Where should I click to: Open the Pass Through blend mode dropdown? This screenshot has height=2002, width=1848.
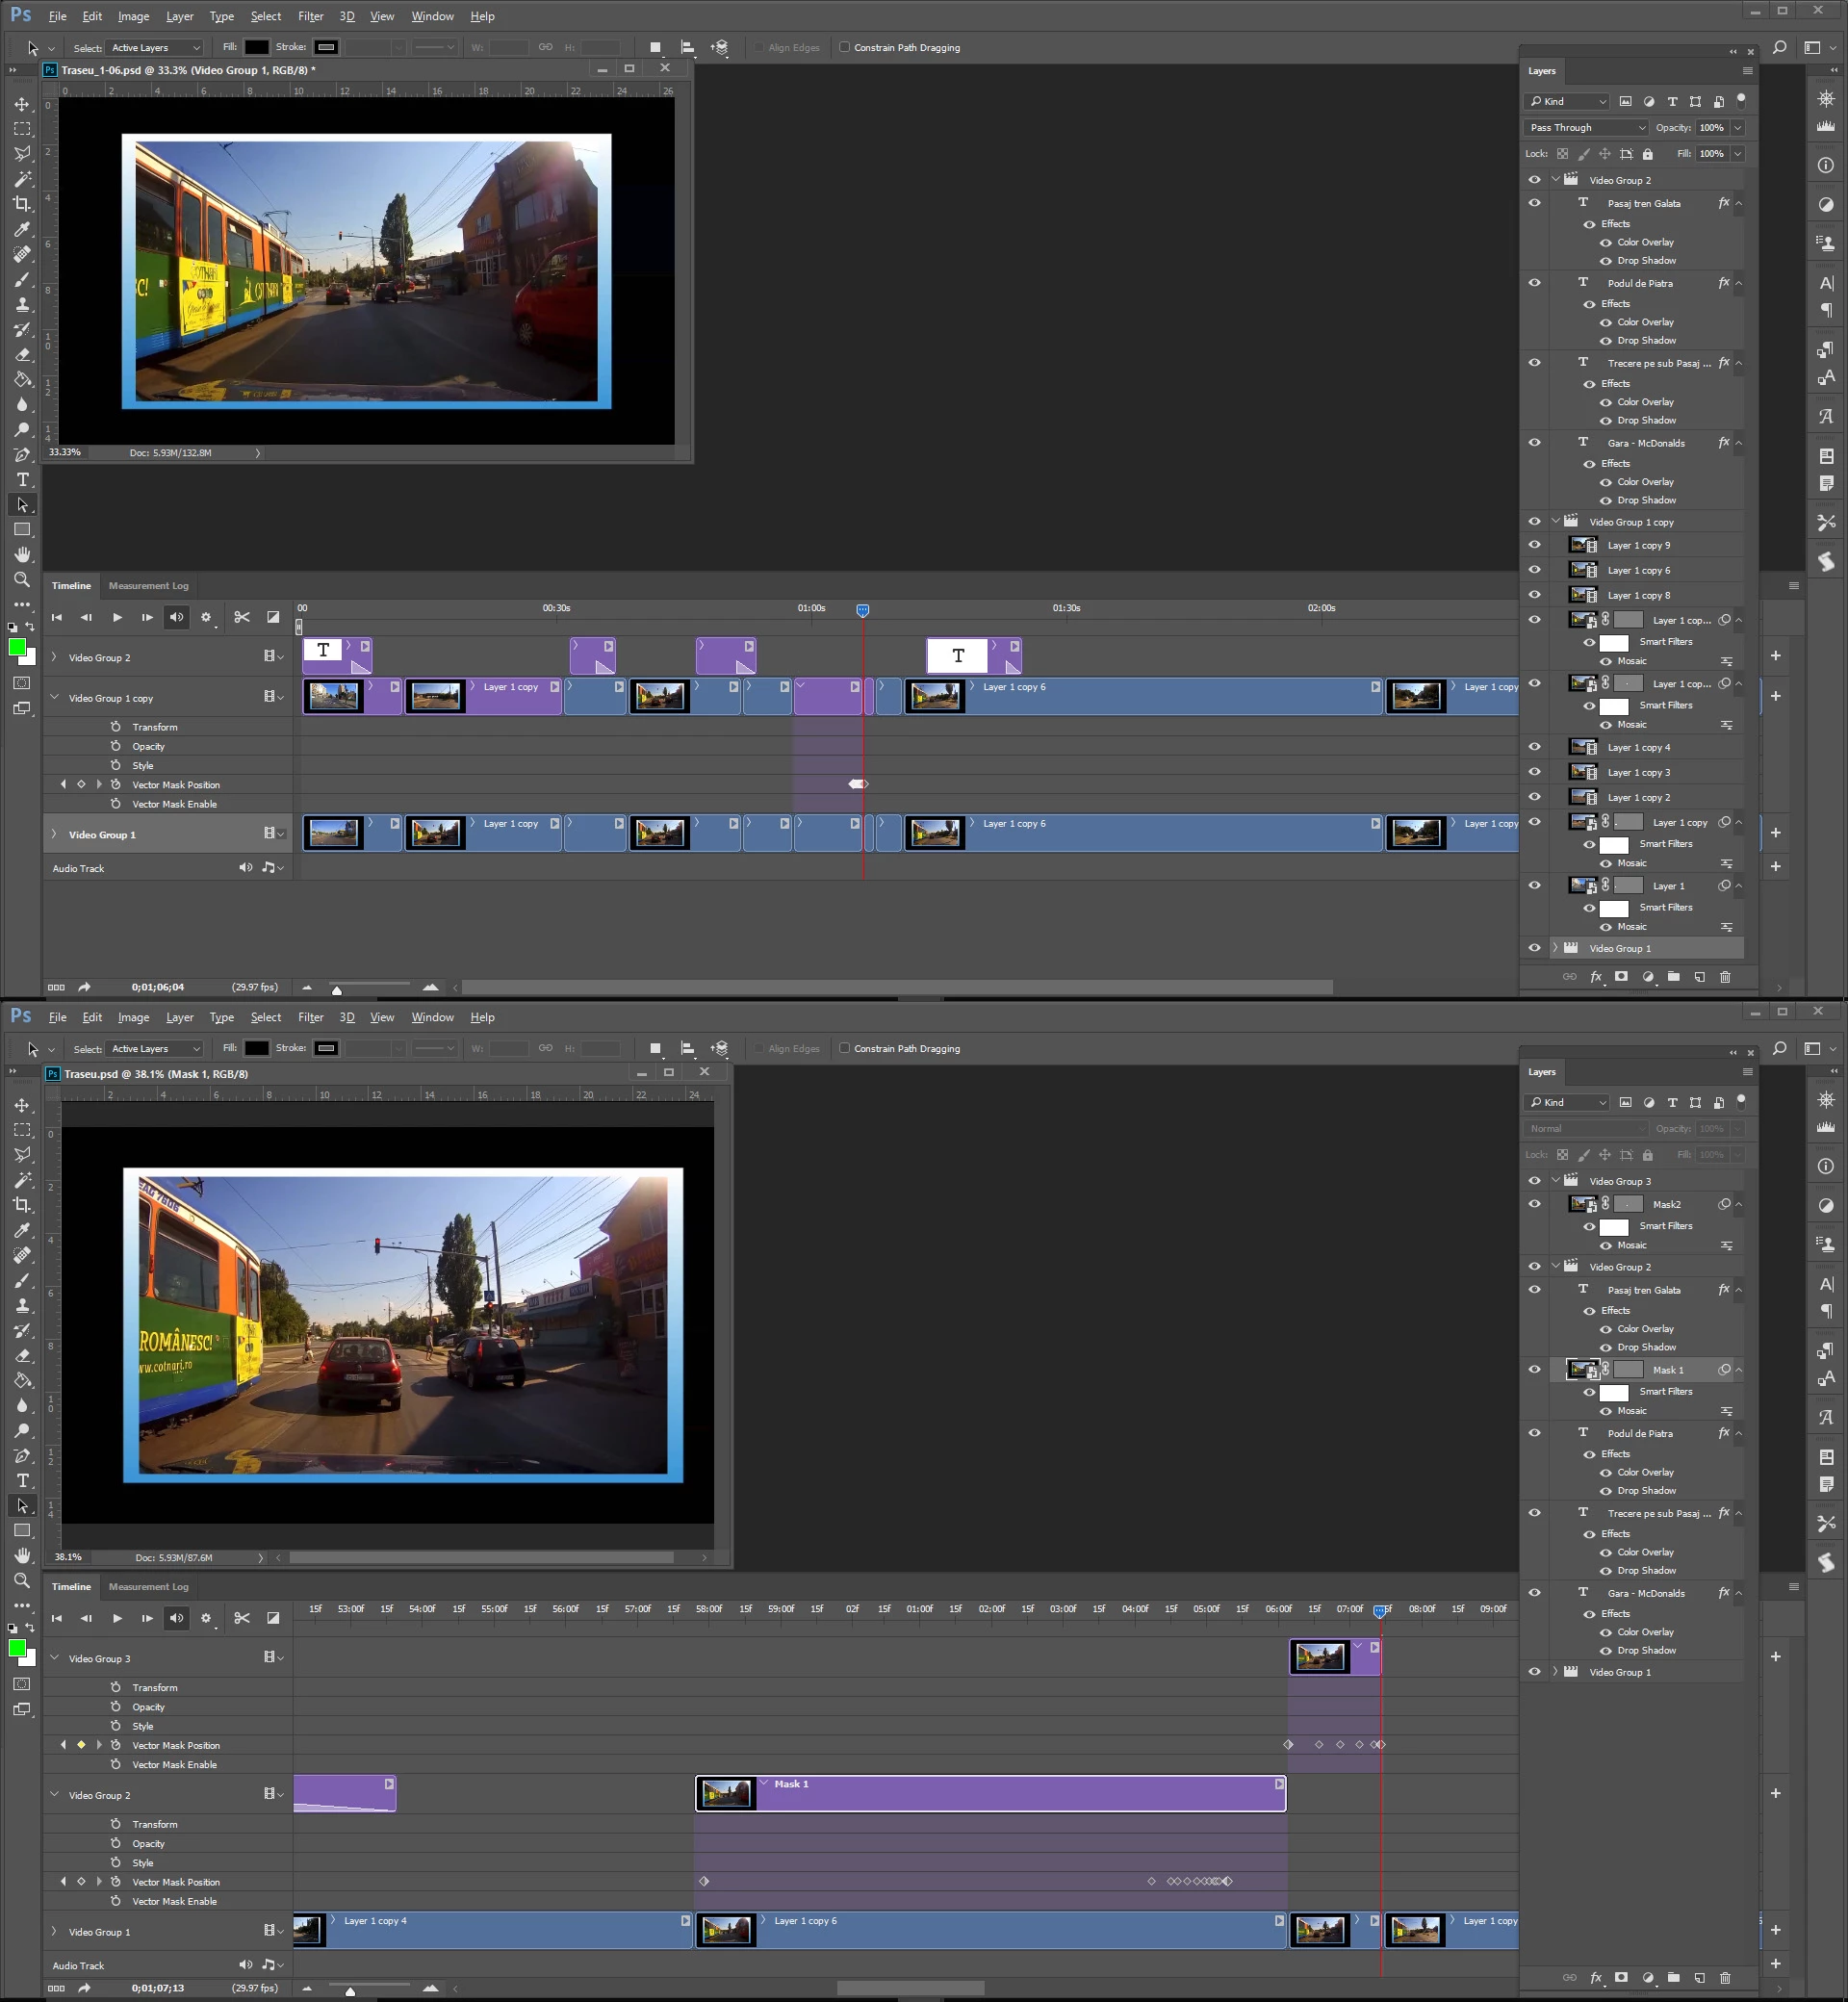(x=1586, y=128)
